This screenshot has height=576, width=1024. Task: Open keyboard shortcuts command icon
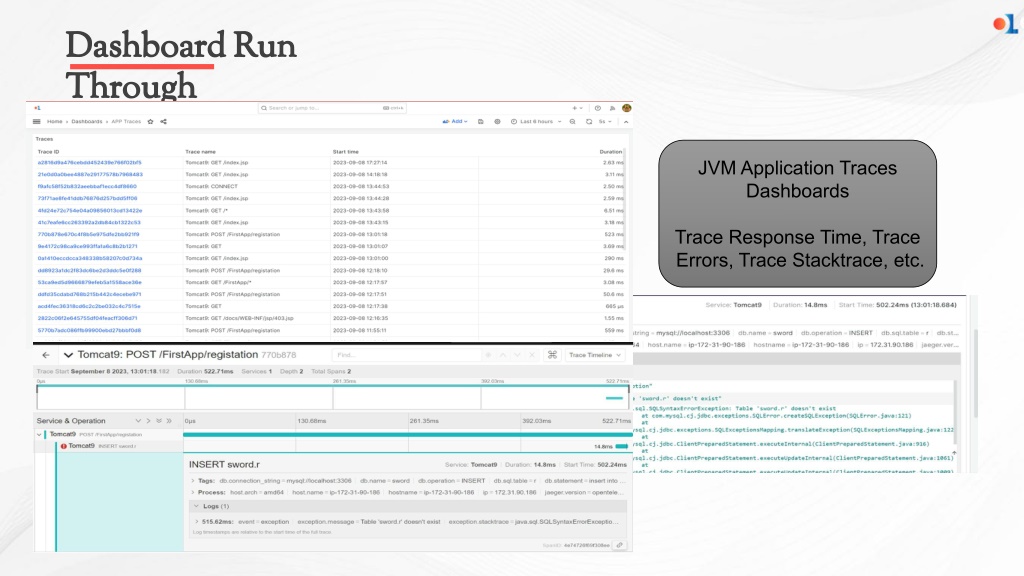[x=552, y=355]
